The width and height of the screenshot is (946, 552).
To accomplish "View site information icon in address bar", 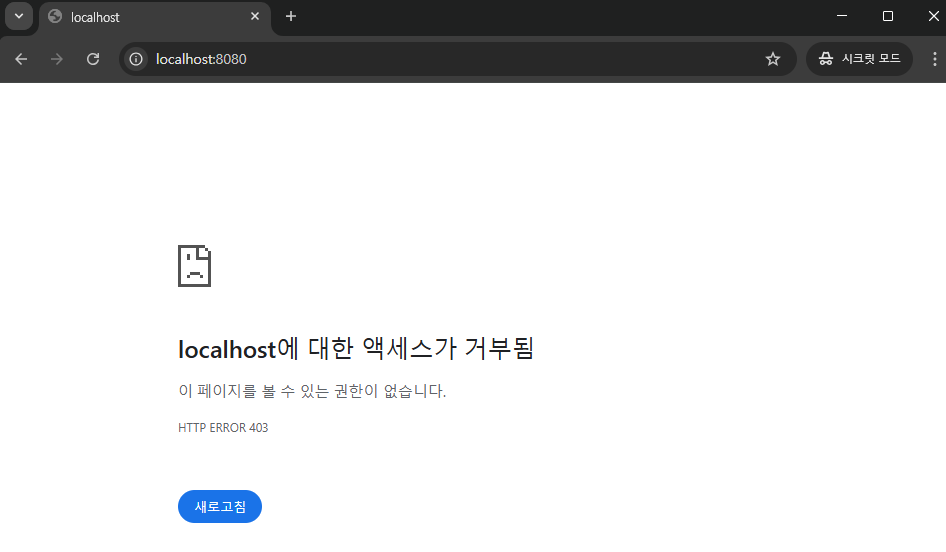I will point(136,59).
